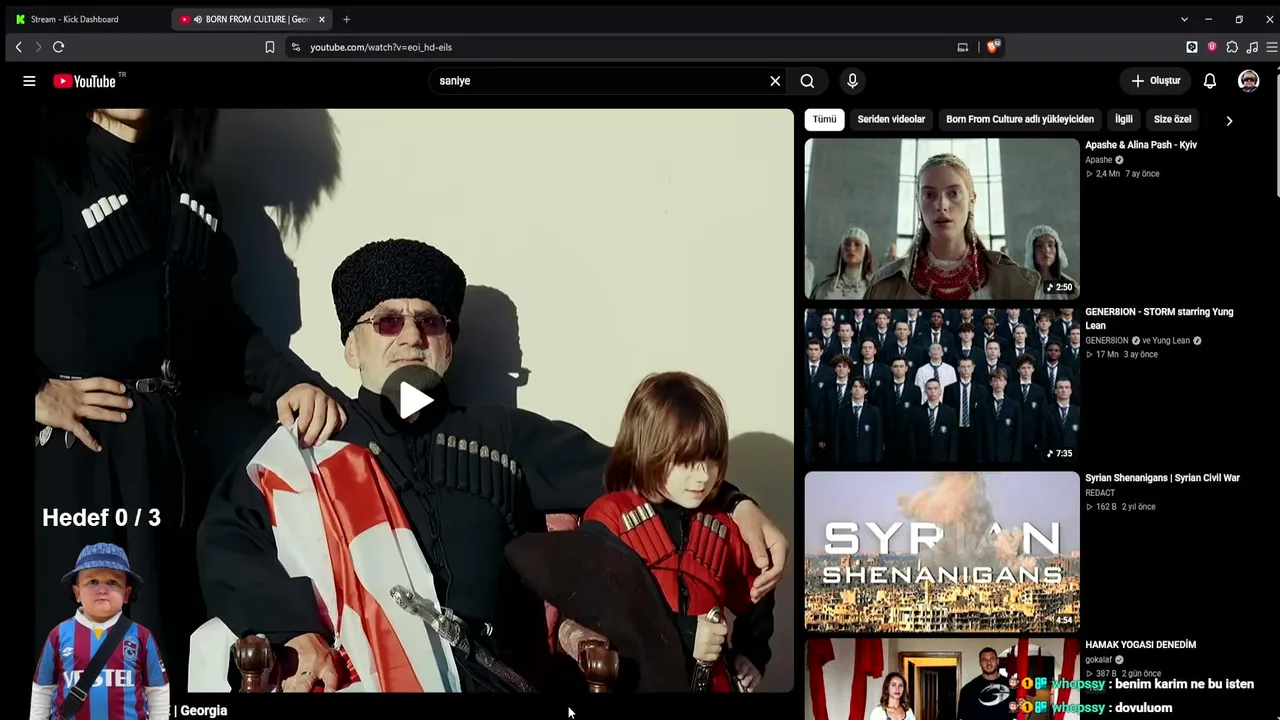
Task: Open the browser main menu
Action: [1272, 47]
